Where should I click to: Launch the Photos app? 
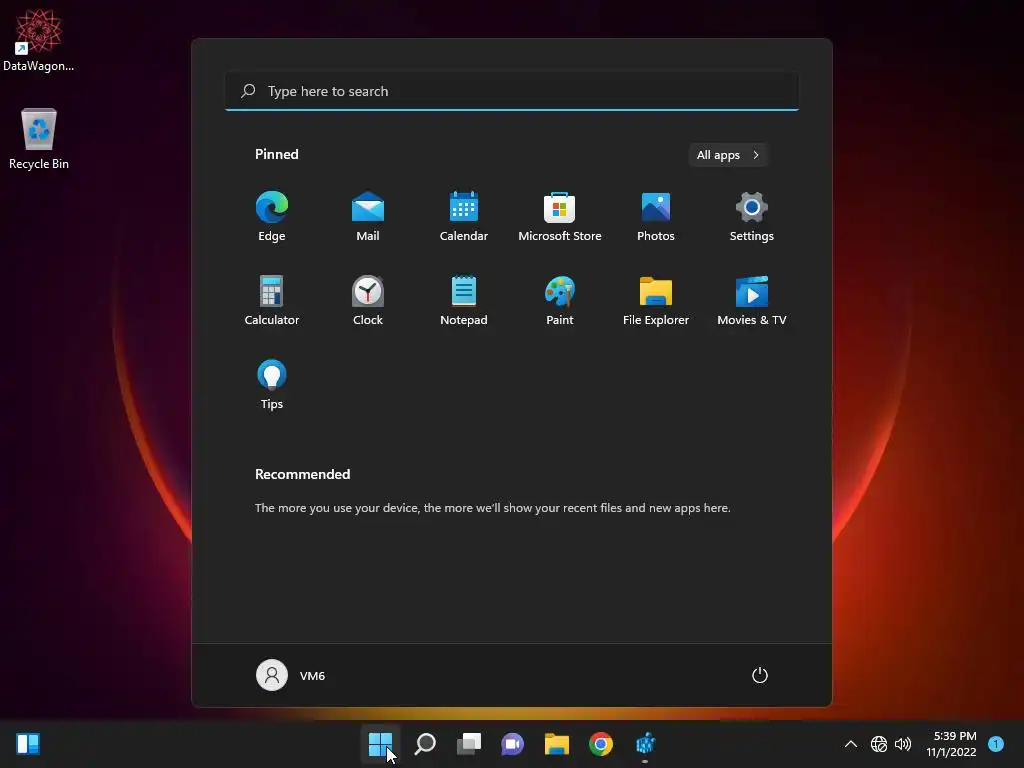pos(656,217)
